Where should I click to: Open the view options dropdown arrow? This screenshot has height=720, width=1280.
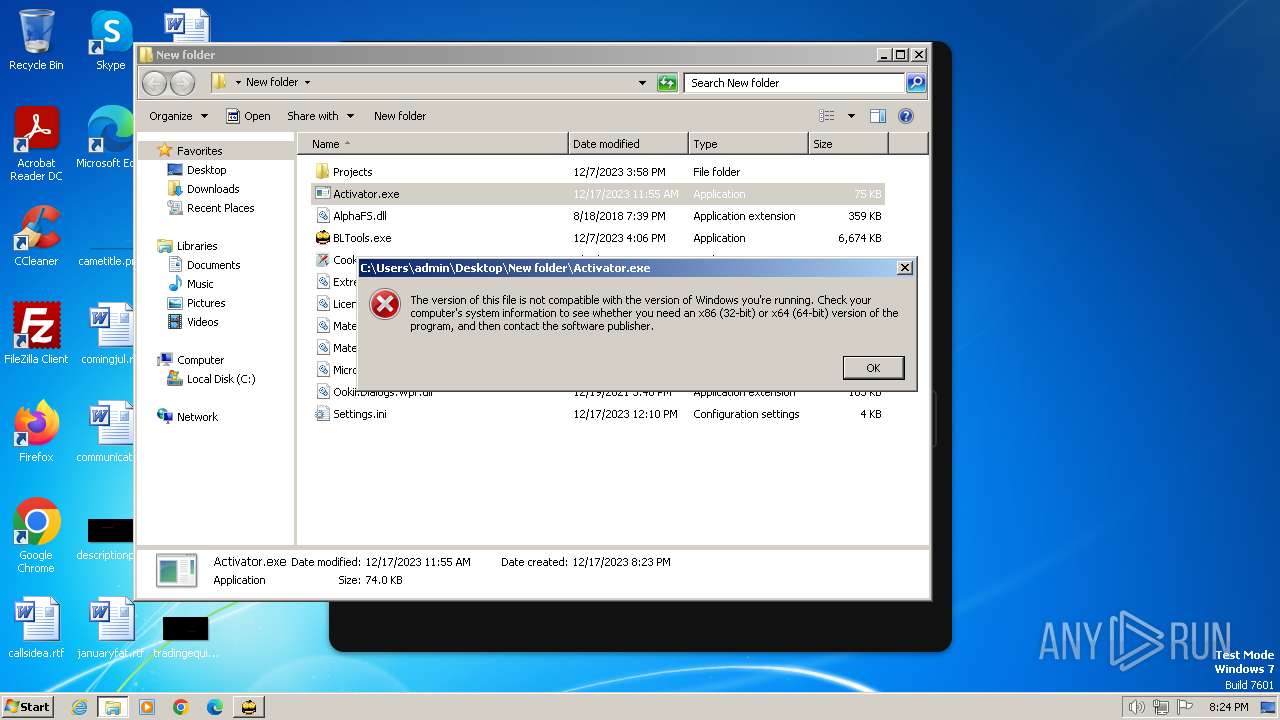[851, 116]
